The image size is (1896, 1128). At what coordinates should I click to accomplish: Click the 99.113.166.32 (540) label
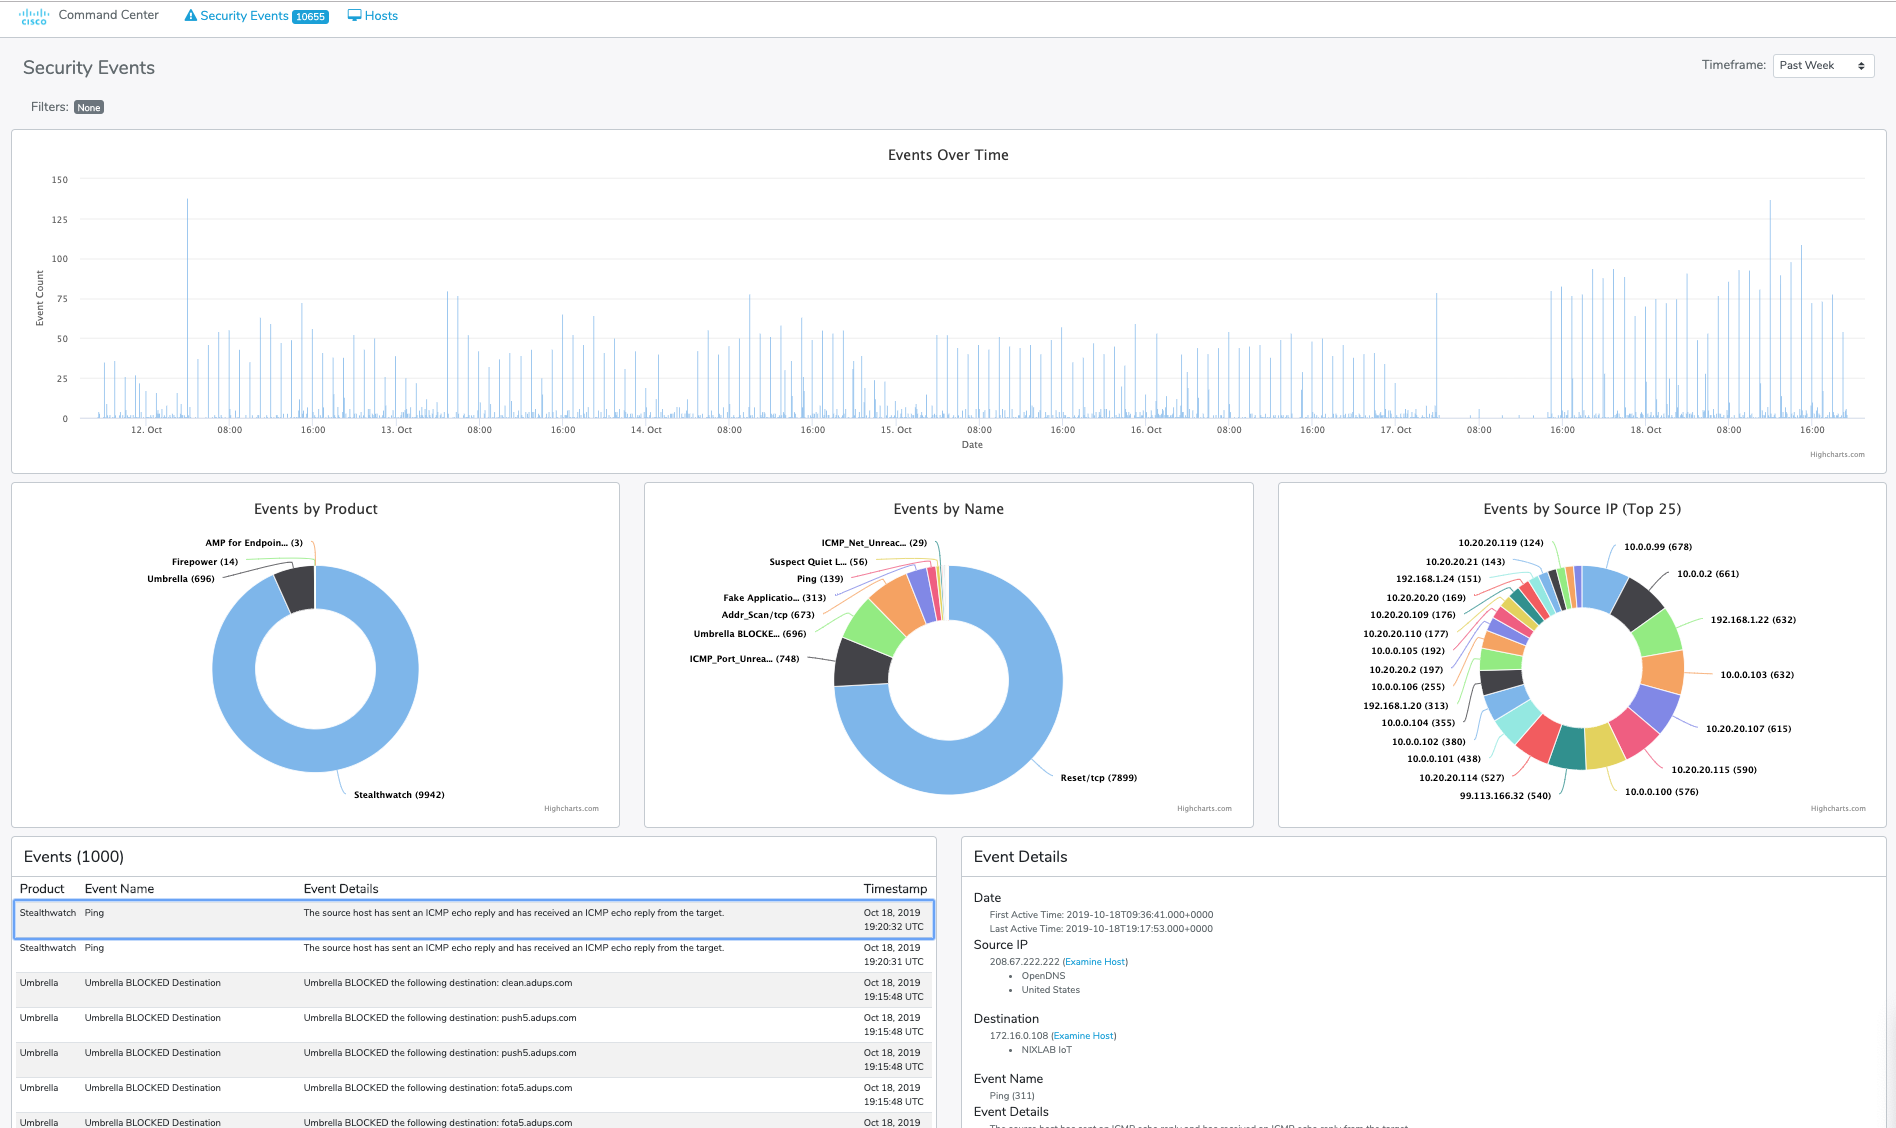(x=1505, y=796)
